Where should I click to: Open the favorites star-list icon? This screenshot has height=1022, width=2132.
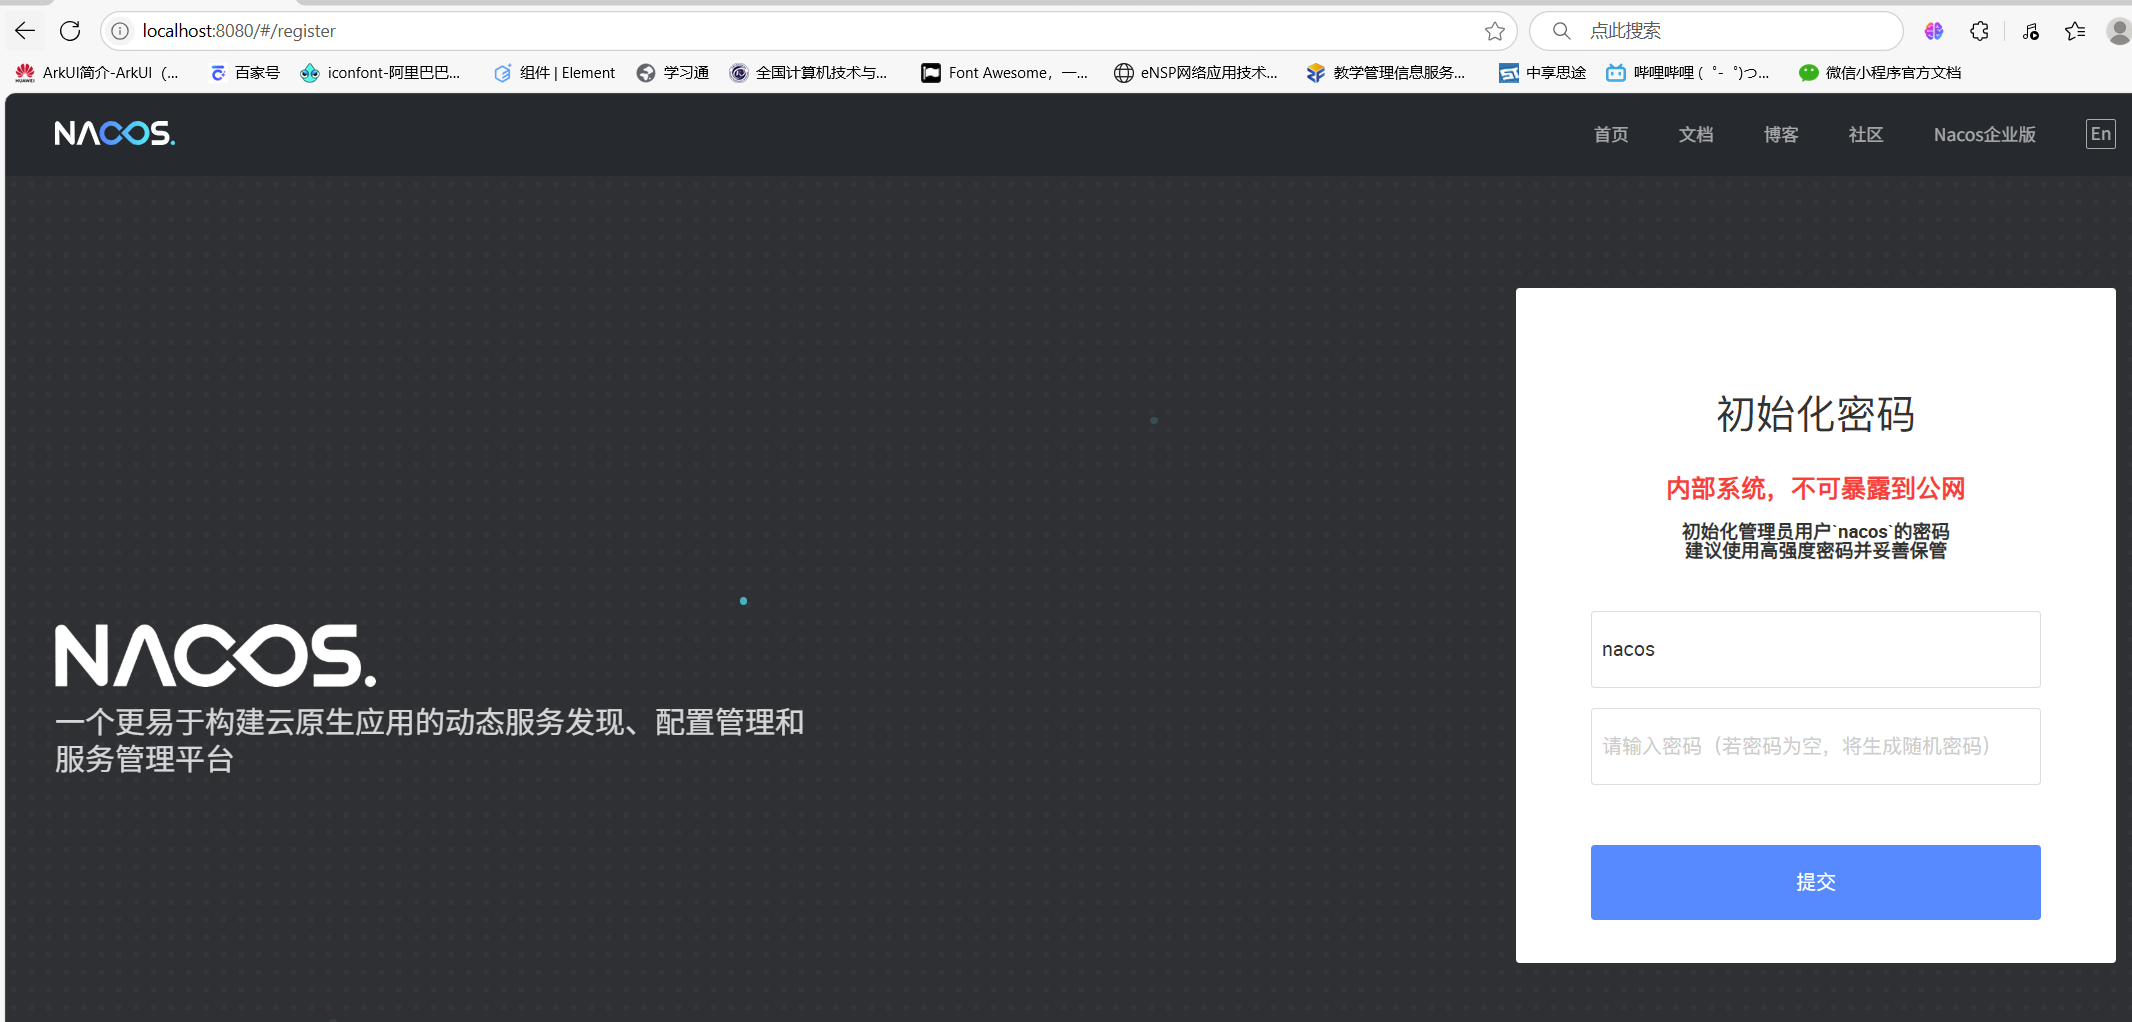tap(2075, 31)
